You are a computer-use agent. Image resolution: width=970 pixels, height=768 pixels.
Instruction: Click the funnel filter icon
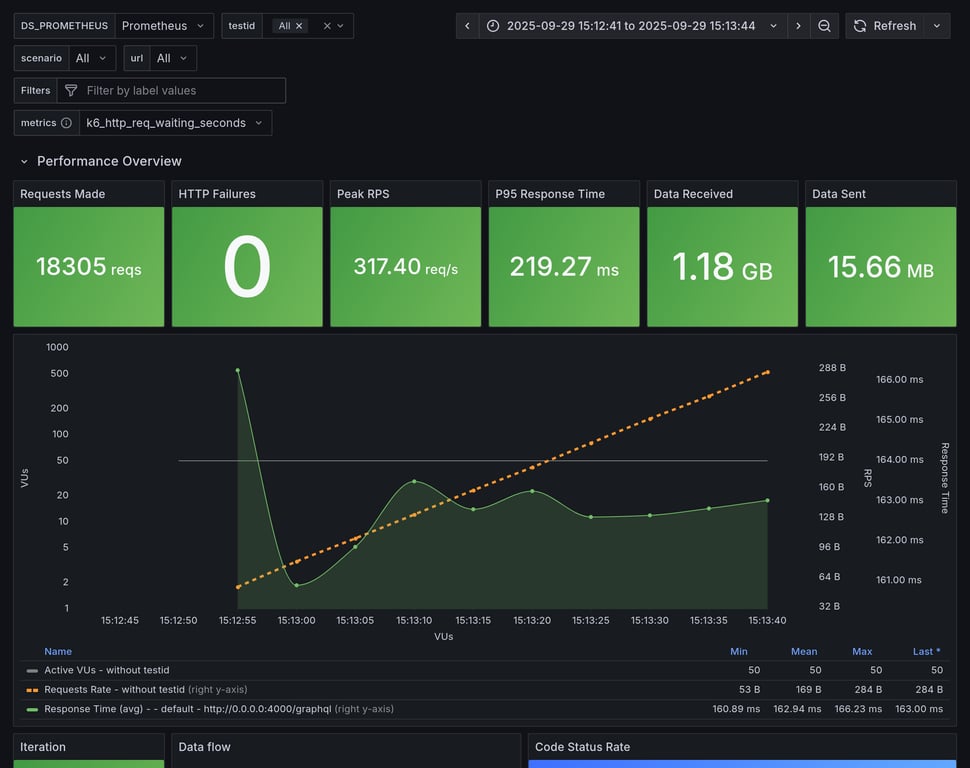pyautogui.click(x=71, y=90)
